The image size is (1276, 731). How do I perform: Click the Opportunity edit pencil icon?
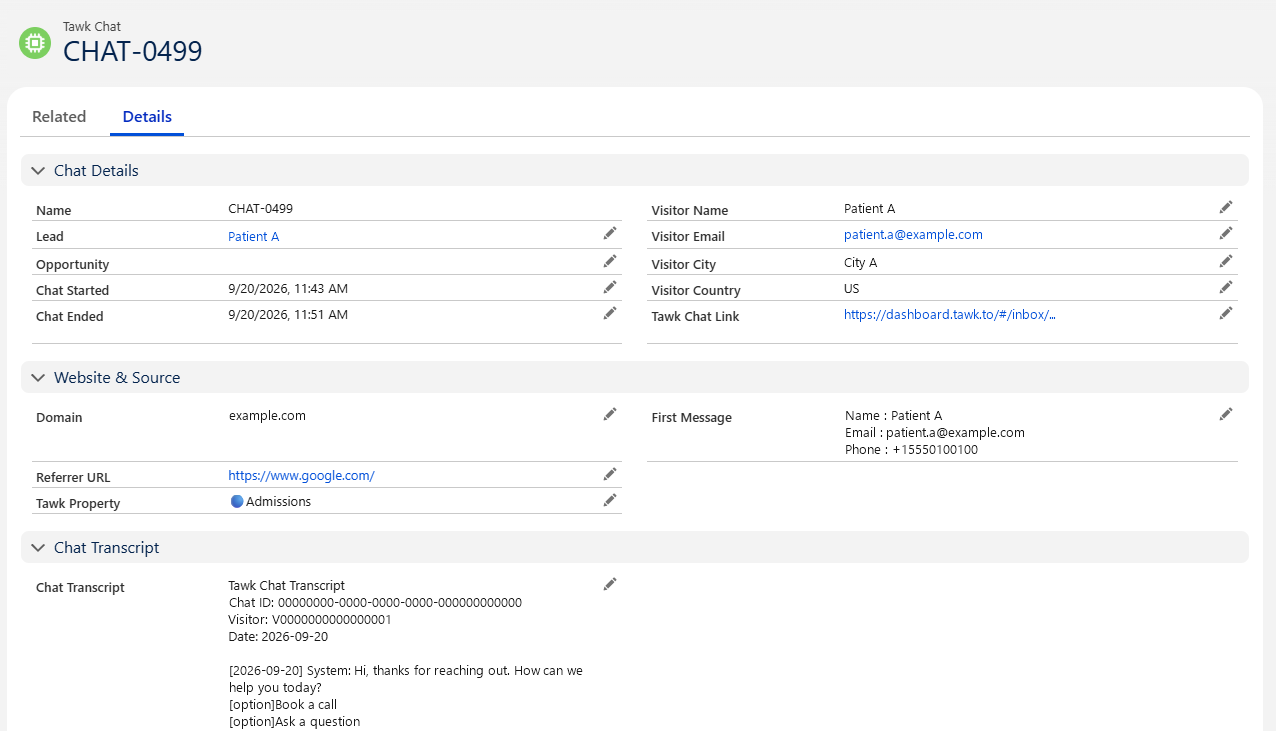[610, 261]
